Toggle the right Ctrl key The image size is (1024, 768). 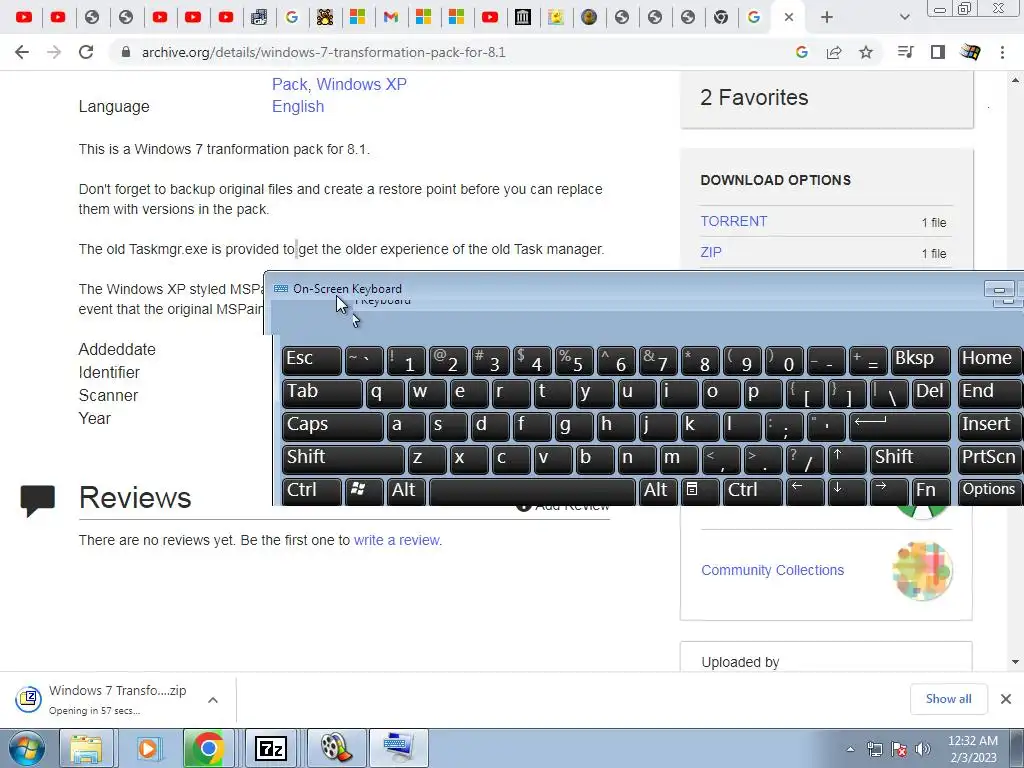[x=752, y=491]
